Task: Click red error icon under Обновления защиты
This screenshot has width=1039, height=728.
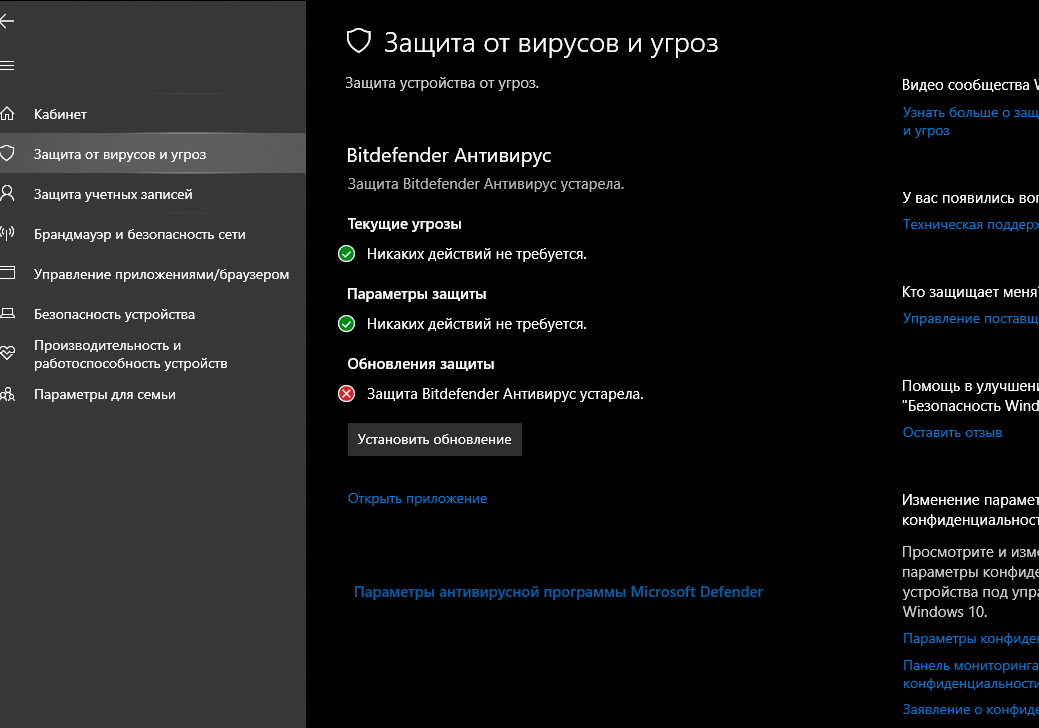Action: [347, 393]
